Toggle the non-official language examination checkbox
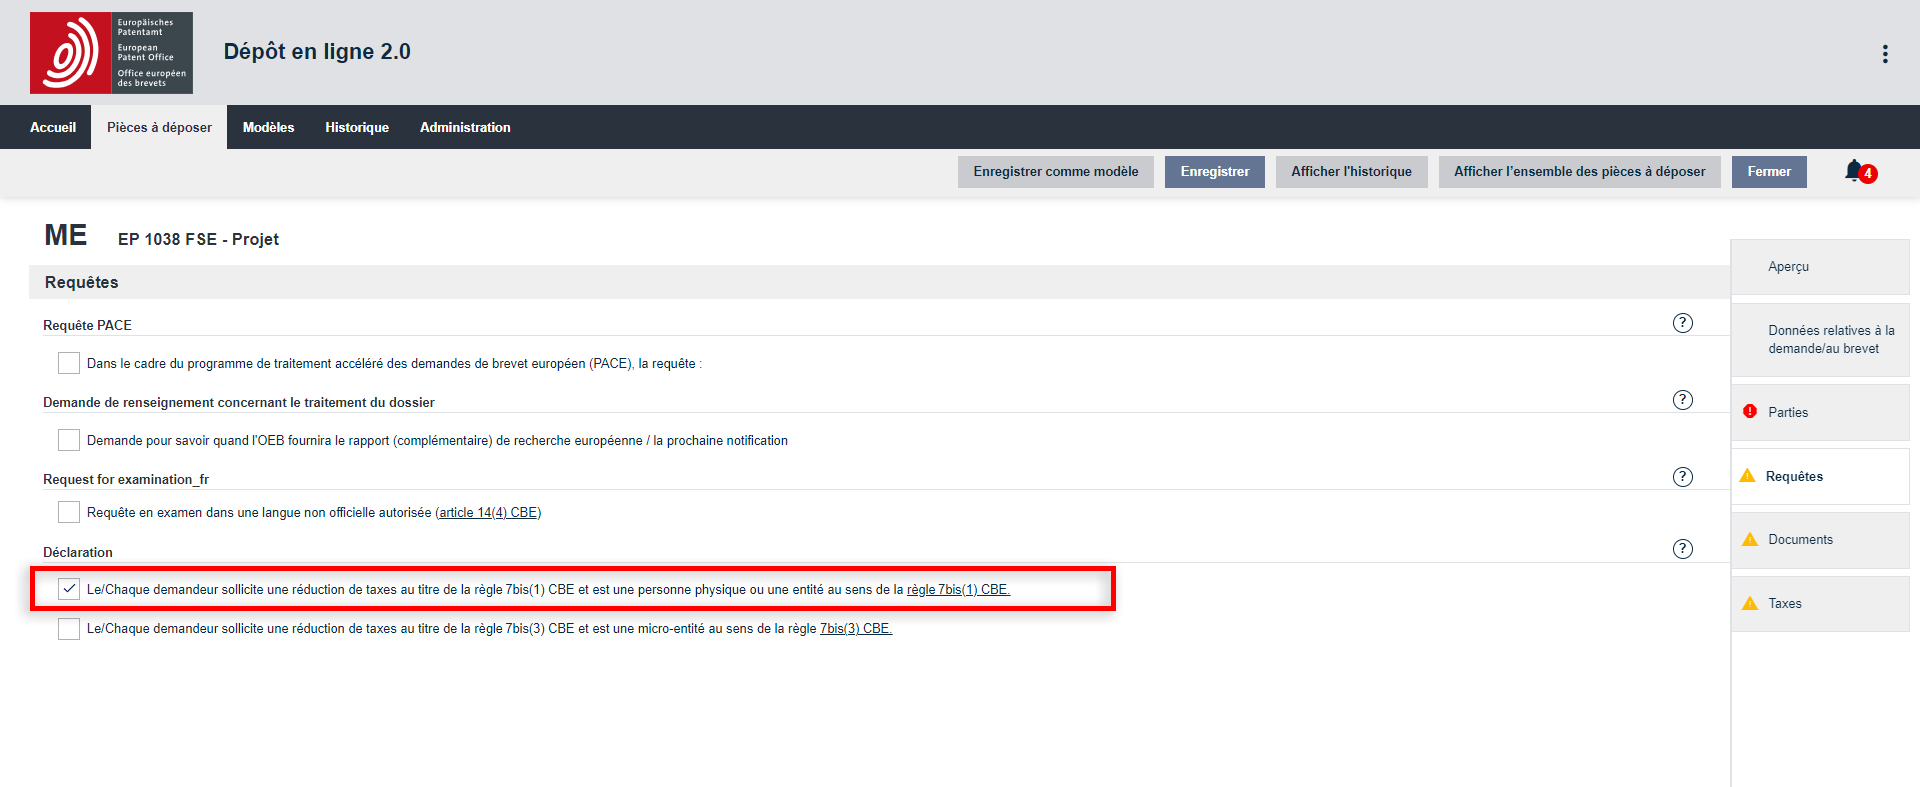The width and height of the screenshot is (1920, 787). pos(69,512)
